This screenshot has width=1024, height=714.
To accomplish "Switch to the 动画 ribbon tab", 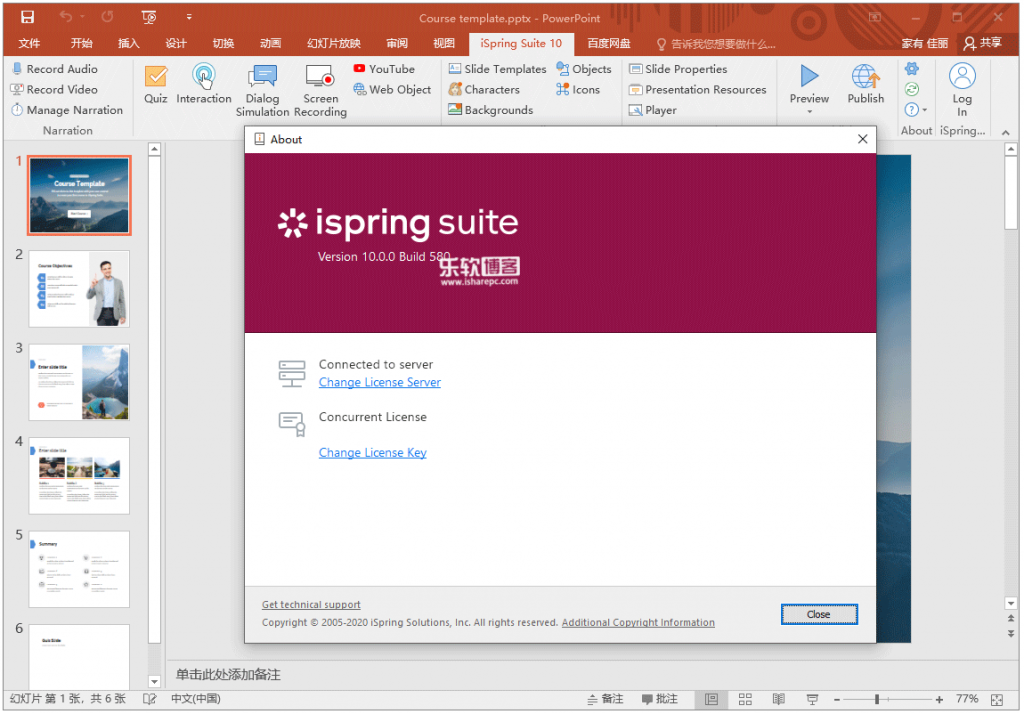I will point(270,44).
